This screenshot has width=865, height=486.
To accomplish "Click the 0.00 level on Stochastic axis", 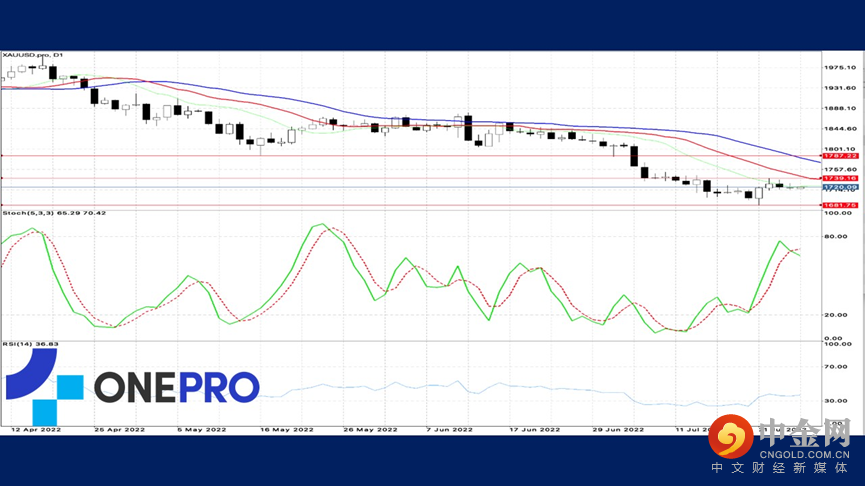I will (x=834, y=338).
